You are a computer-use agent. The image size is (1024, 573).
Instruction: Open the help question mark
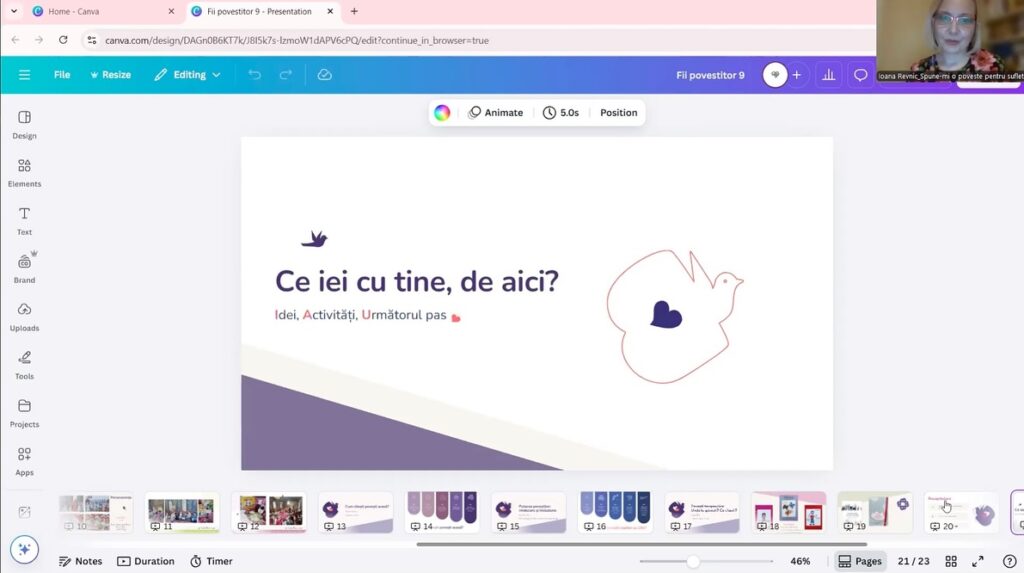pyautogui.click(x=1010, y=561)
